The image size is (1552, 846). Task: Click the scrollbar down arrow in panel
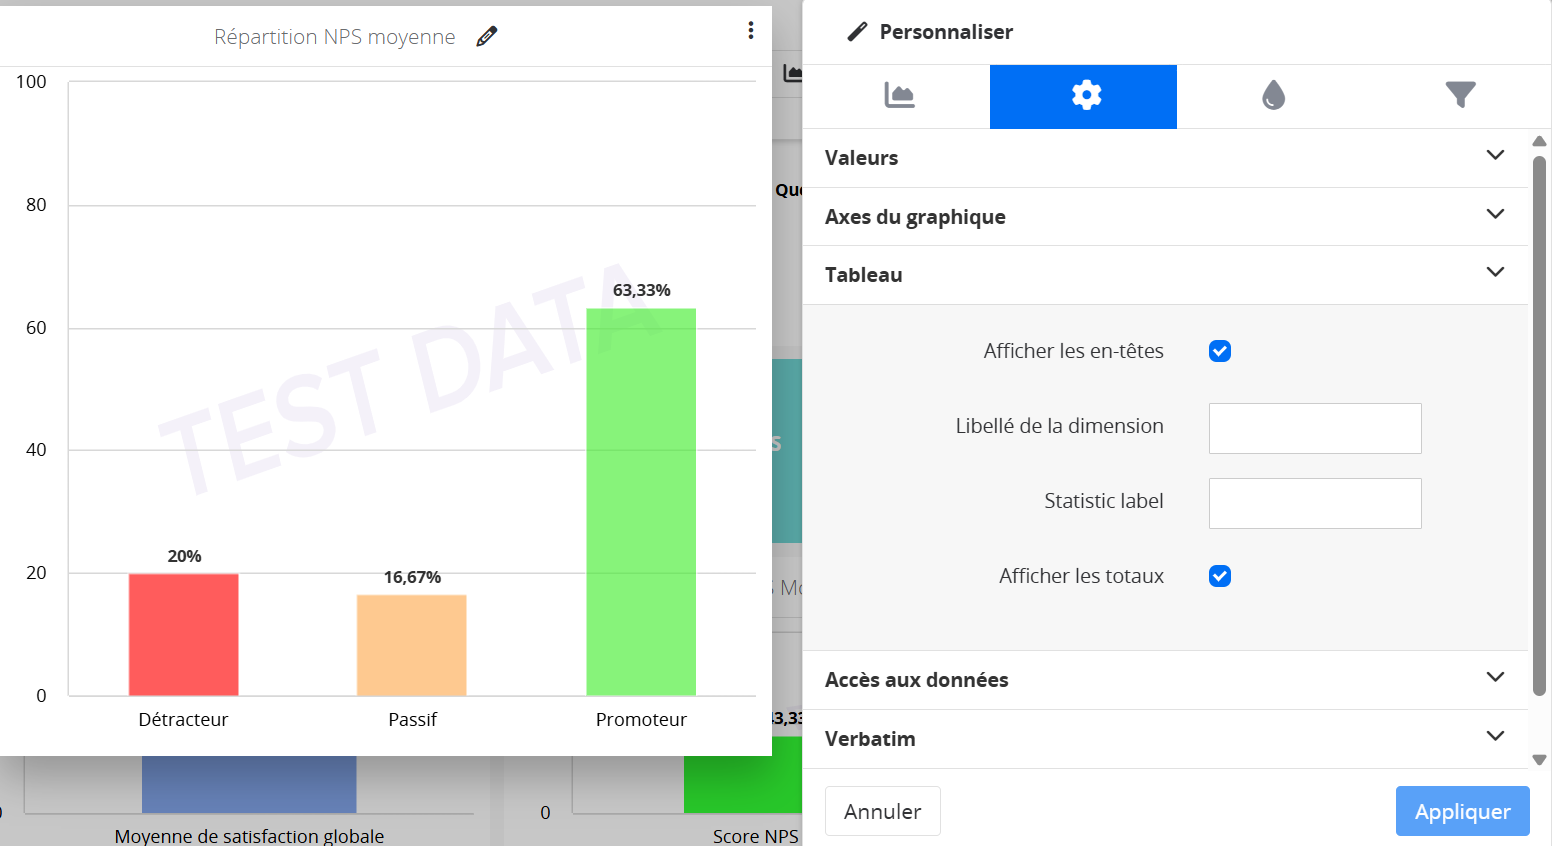pyautogui.click(x=1540, y=760)
